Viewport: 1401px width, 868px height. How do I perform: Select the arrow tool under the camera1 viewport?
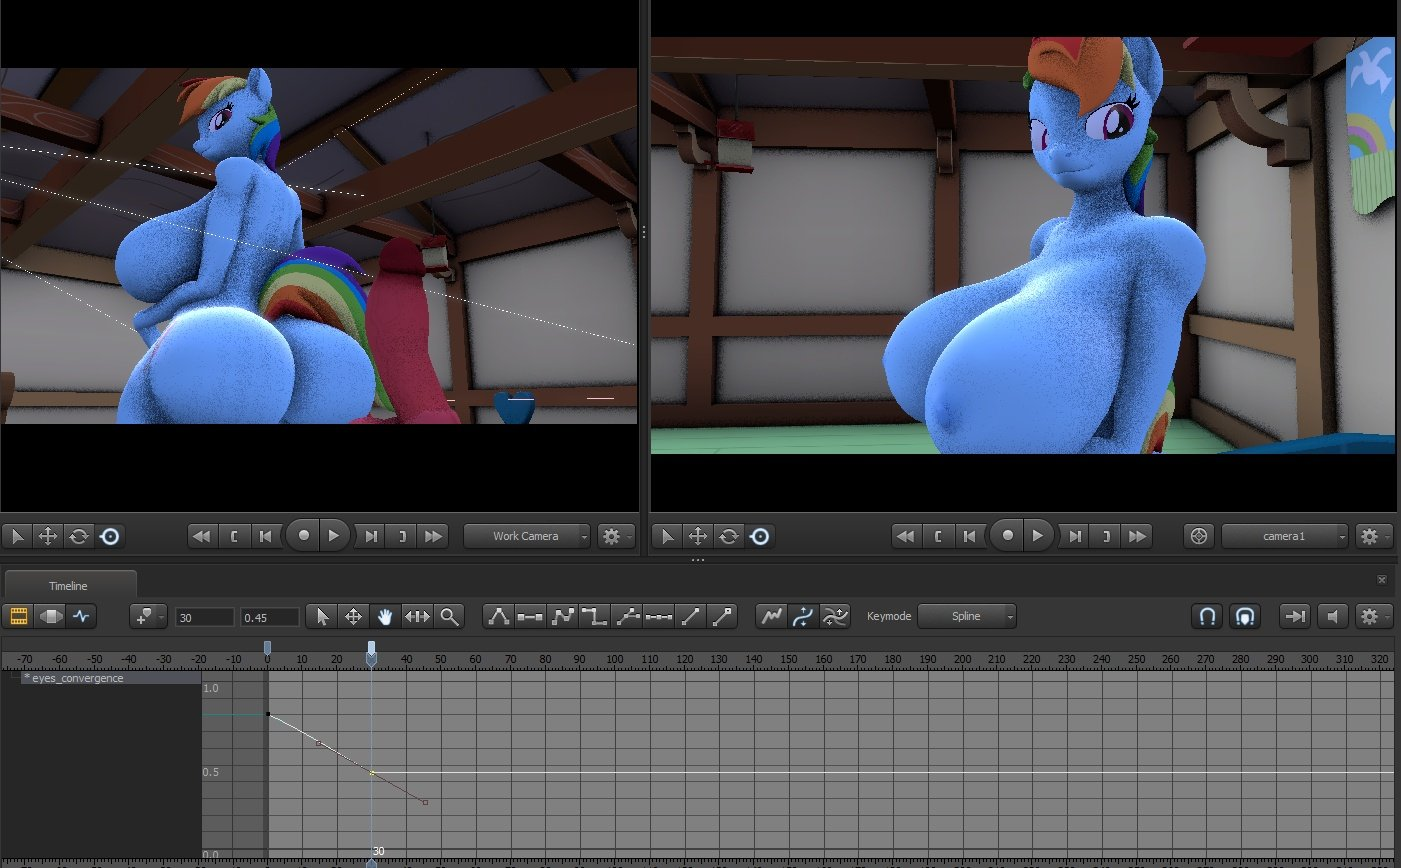667,537
